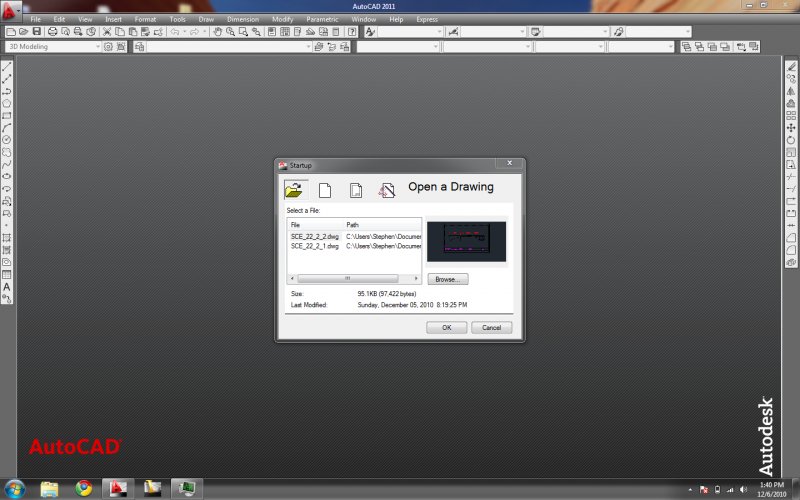This screenshot has height=500, width=800.
Task: Click the Dimension Style icon
Action: [x=453, y=32]
